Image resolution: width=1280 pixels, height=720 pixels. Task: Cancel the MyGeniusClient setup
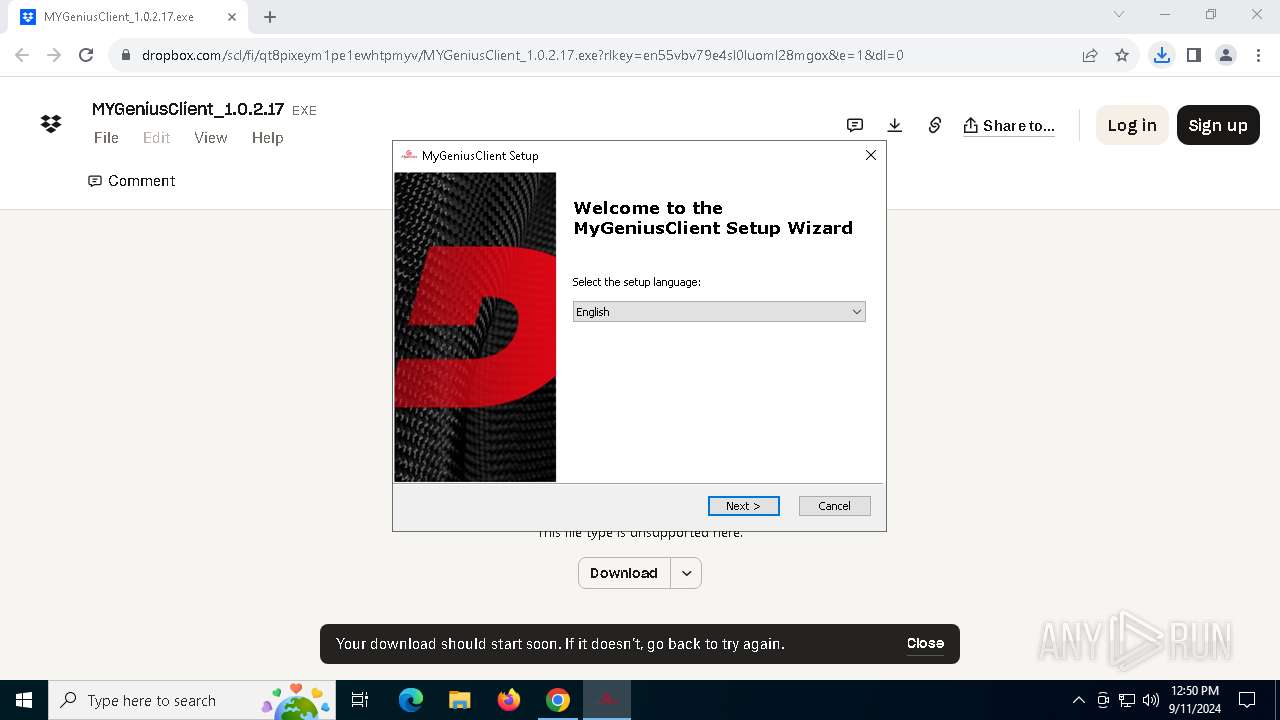click(834, 506)
